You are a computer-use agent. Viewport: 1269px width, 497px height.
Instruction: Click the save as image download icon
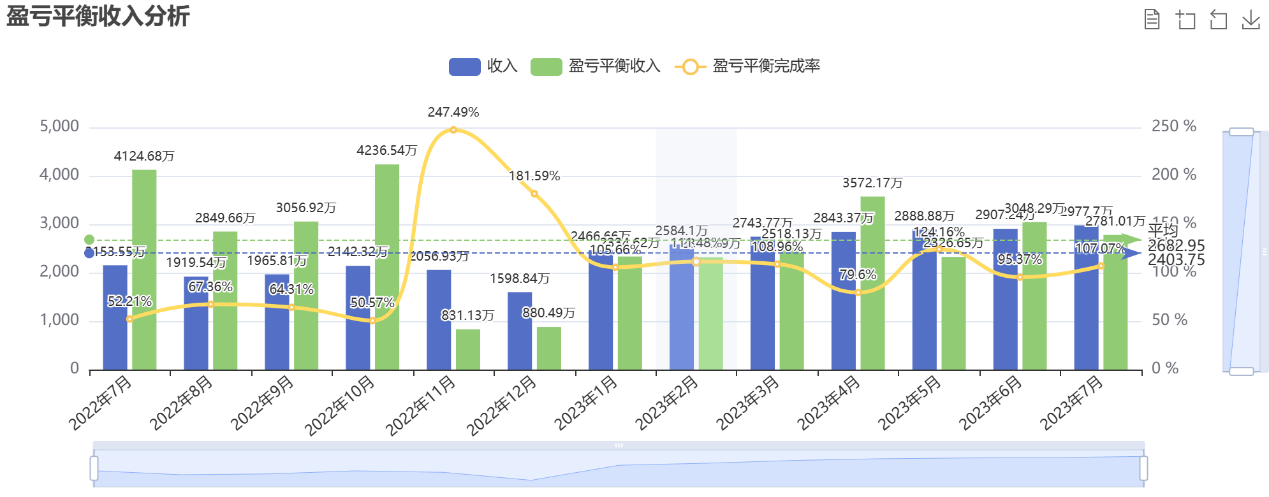[1250, 20]
